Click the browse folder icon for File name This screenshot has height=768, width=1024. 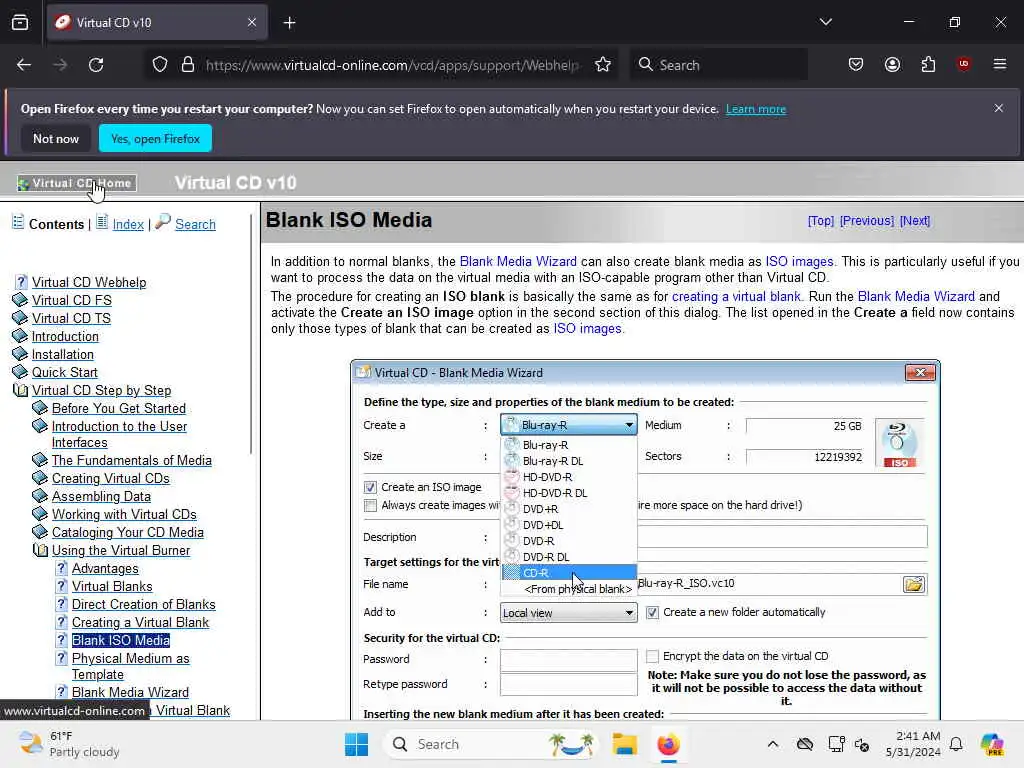click(914, 584)
